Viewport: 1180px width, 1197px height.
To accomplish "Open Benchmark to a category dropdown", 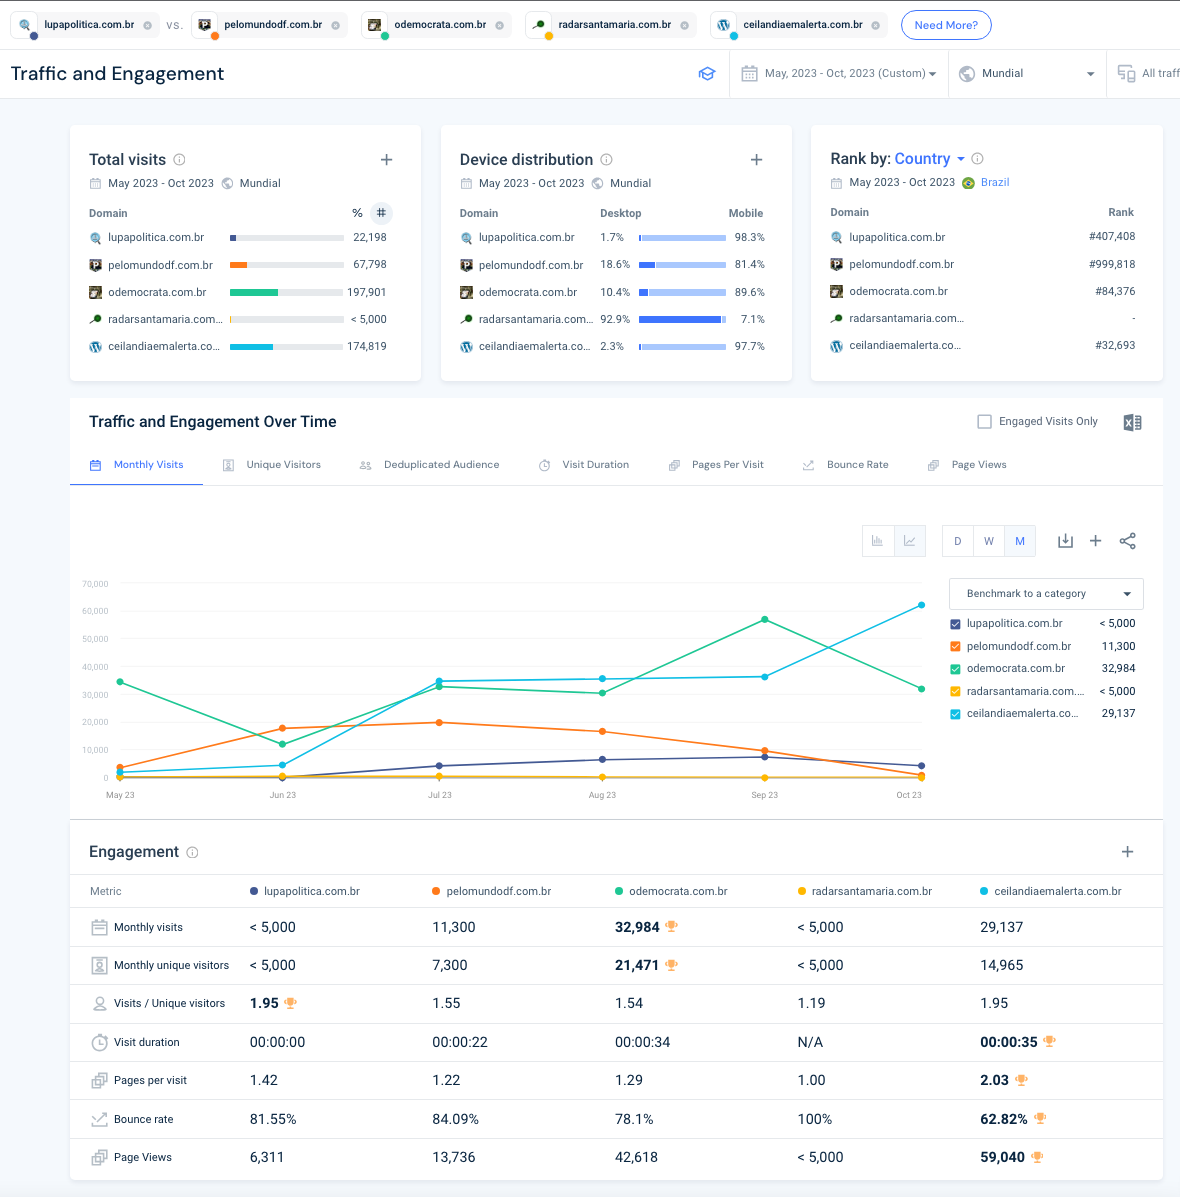I will coord(1045,594).
